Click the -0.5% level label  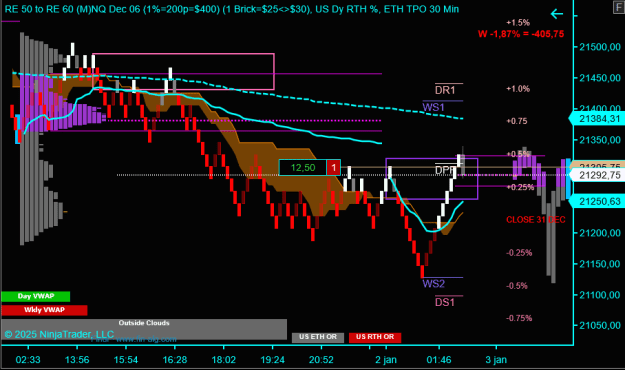click(x=517, y=286)
